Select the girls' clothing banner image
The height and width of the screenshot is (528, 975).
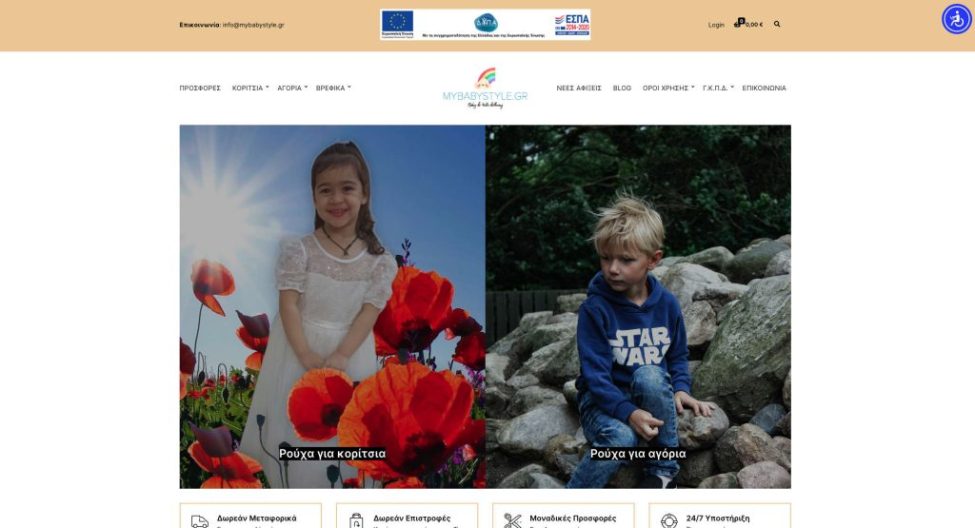coord(332,306)
